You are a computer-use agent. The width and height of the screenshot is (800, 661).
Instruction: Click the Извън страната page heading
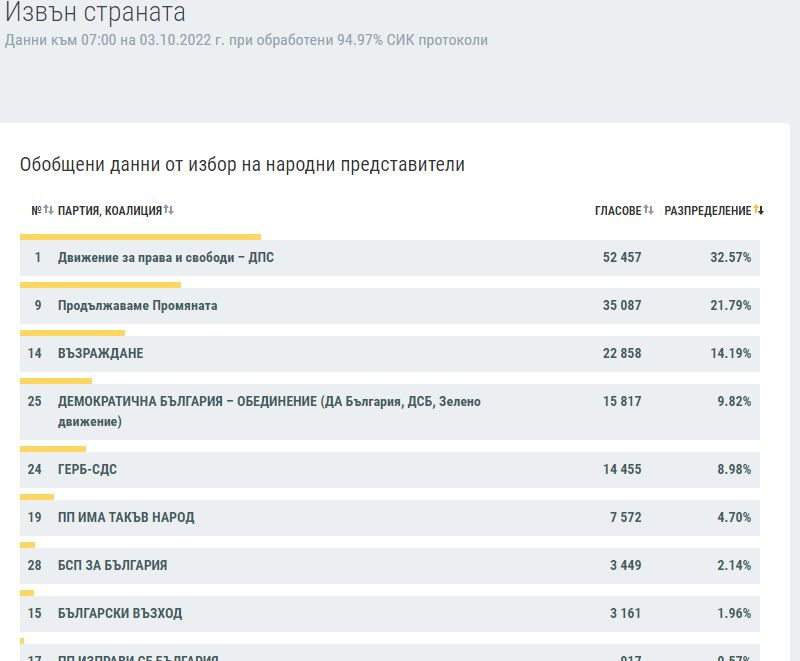click(95, 12)
